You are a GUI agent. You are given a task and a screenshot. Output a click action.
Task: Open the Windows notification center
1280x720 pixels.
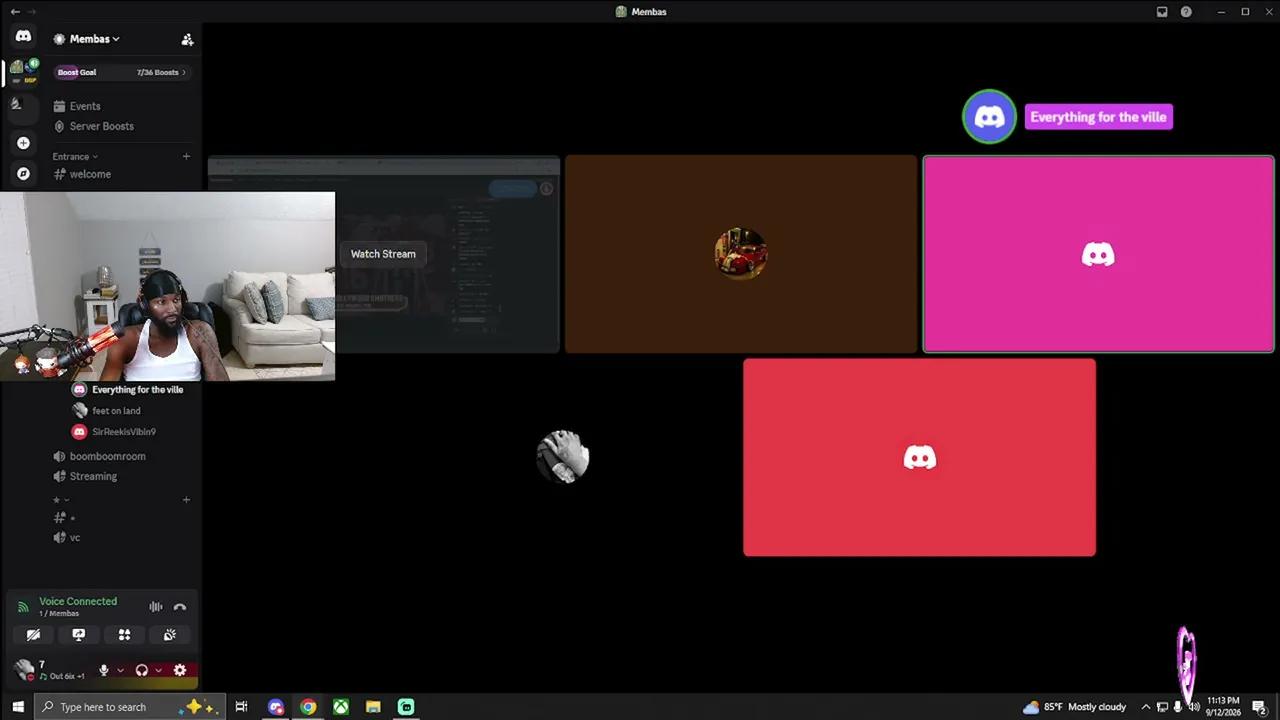point(1259,707)
